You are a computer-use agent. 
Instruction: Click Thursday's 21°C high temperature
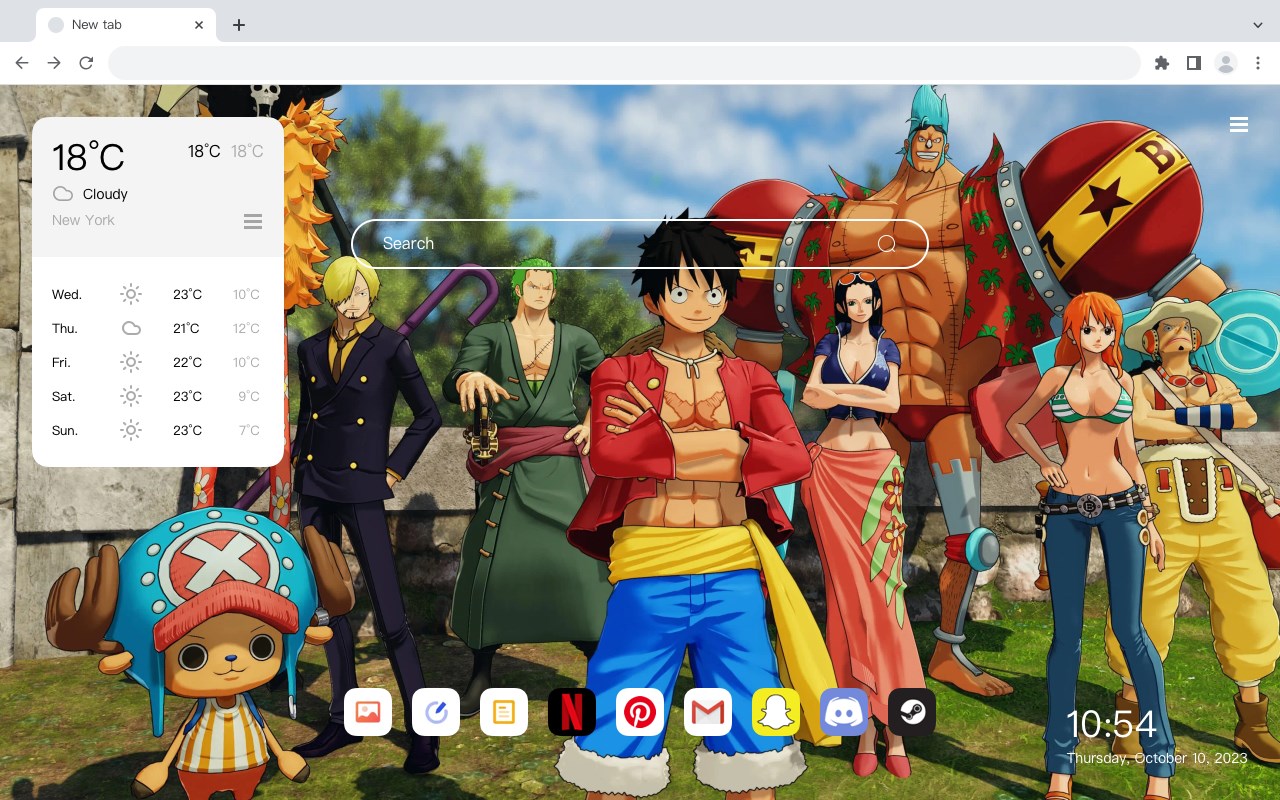186,329
